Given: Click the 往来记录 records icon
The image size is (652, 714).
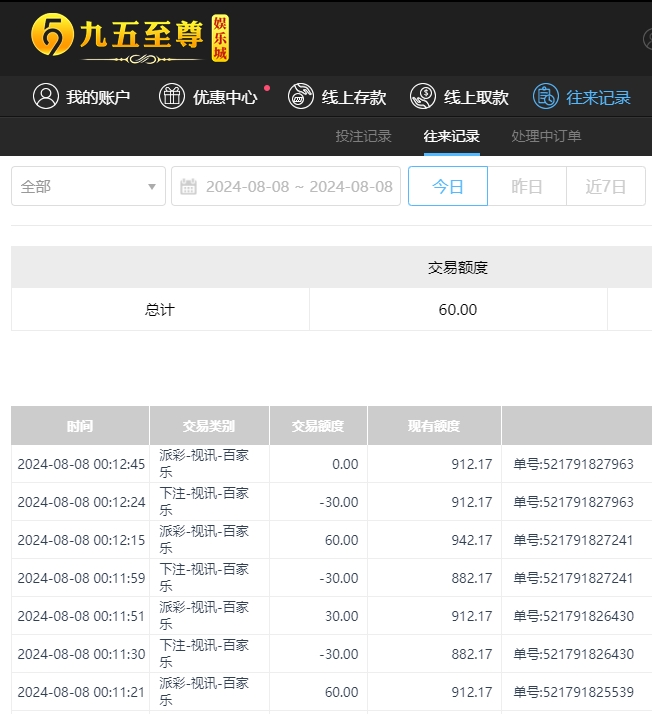Looking at the screenshot, I should [545, 97].
